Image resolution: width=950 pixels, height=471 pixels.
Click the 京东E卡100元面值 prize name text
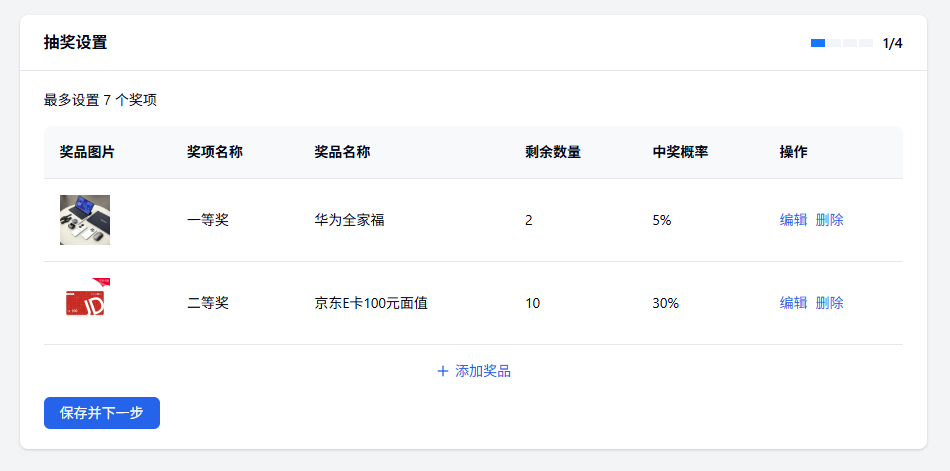click(371, 303)
